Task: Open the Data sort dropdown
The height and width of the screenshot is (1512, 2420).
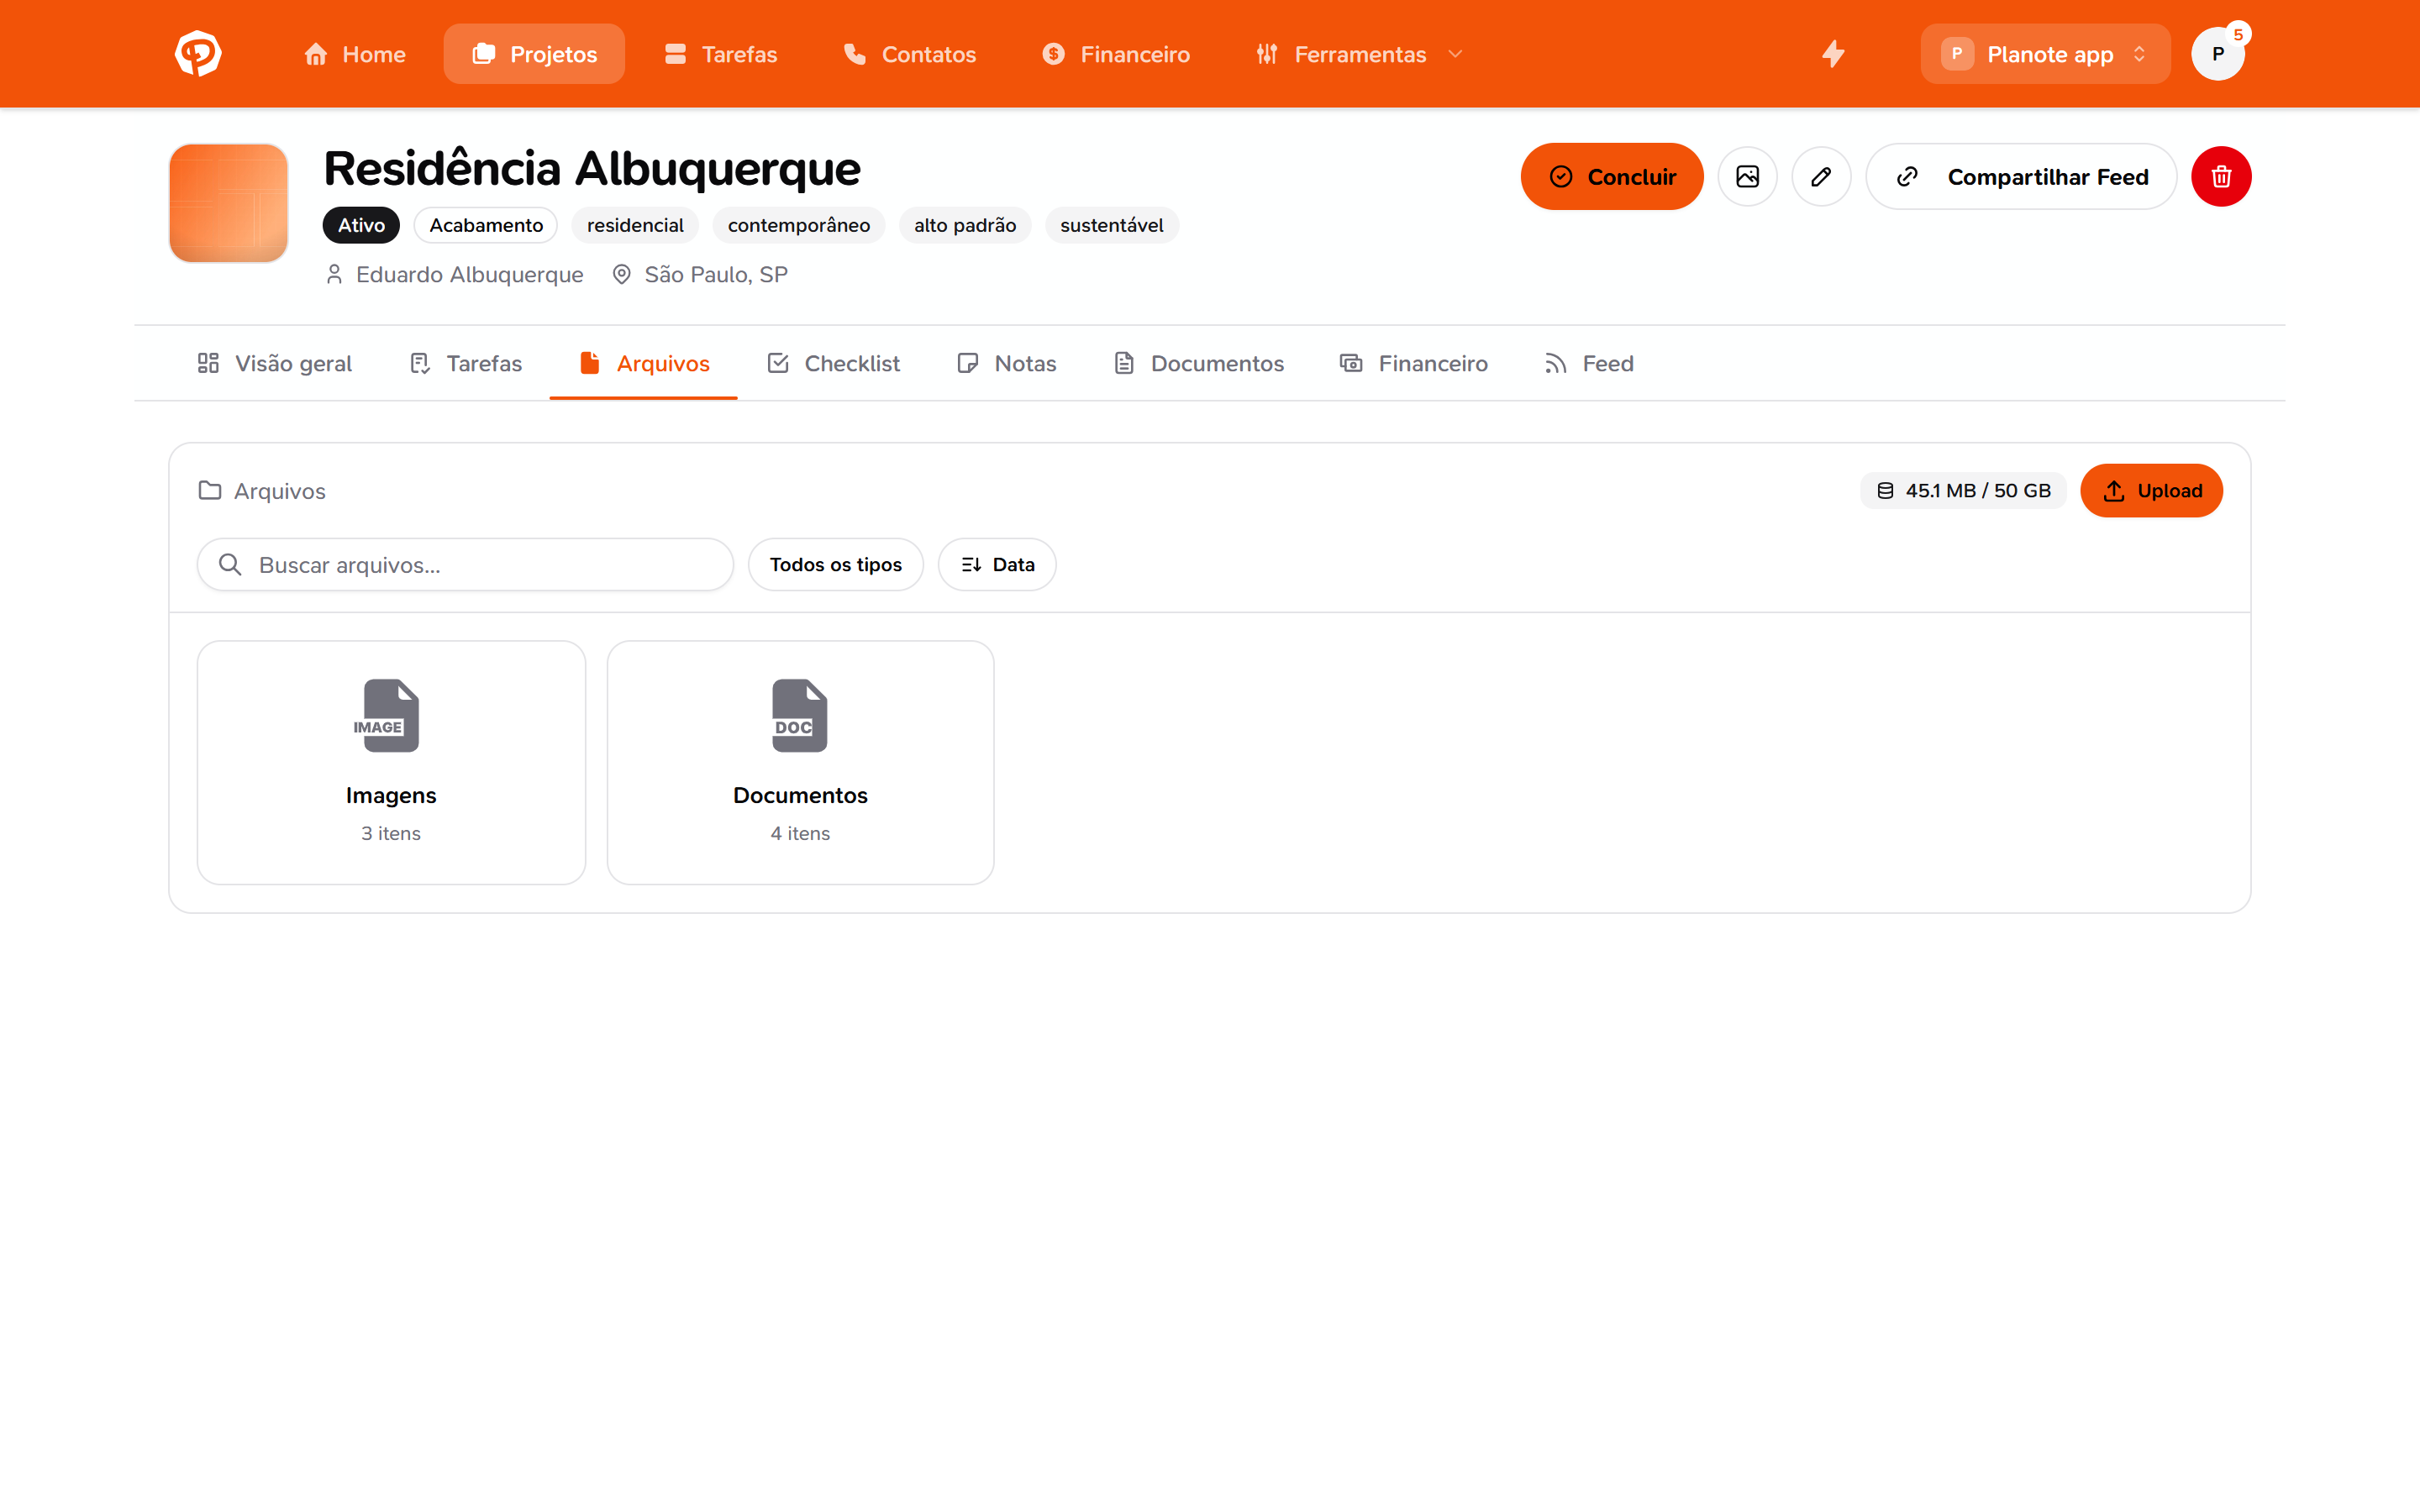Action: click(x=997, y=565)
